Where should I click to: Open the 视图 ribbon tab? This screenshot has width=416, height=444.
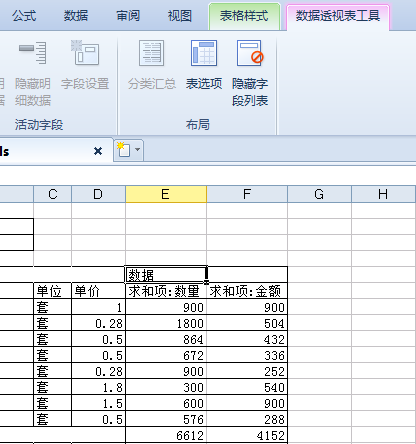point(180,16)
